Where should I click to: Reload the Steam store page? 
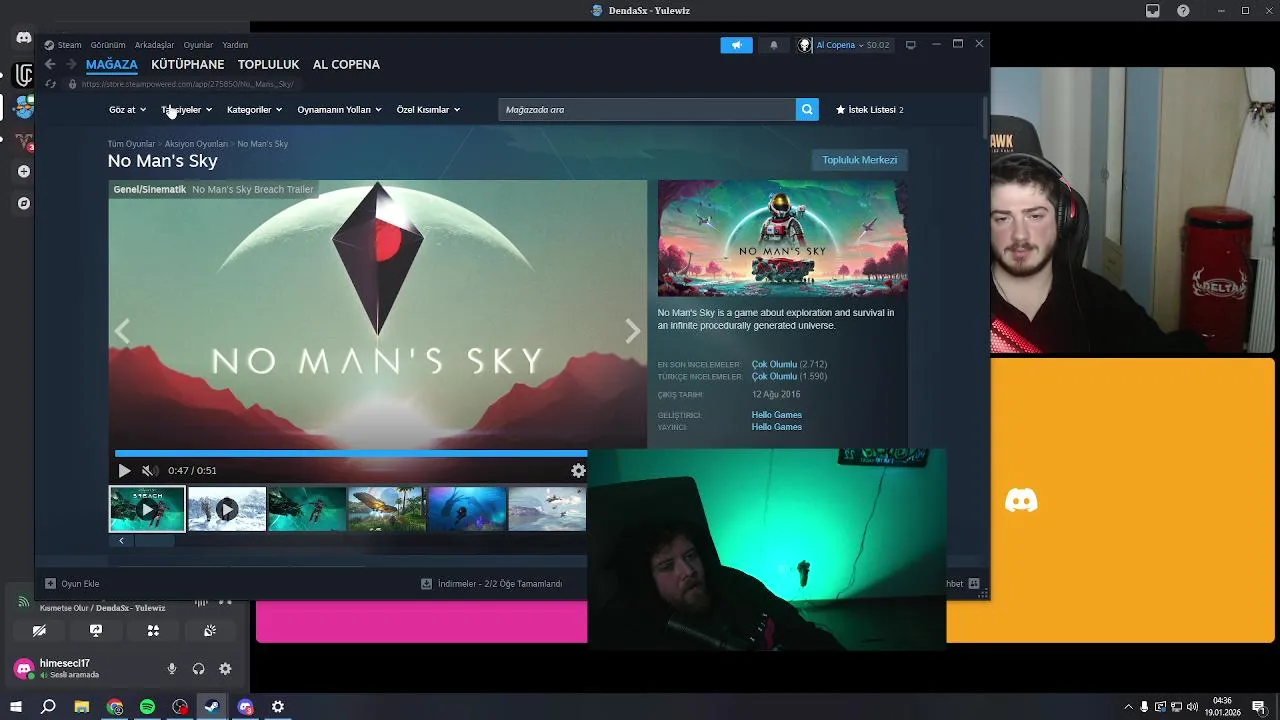click(x=50, y=84)
